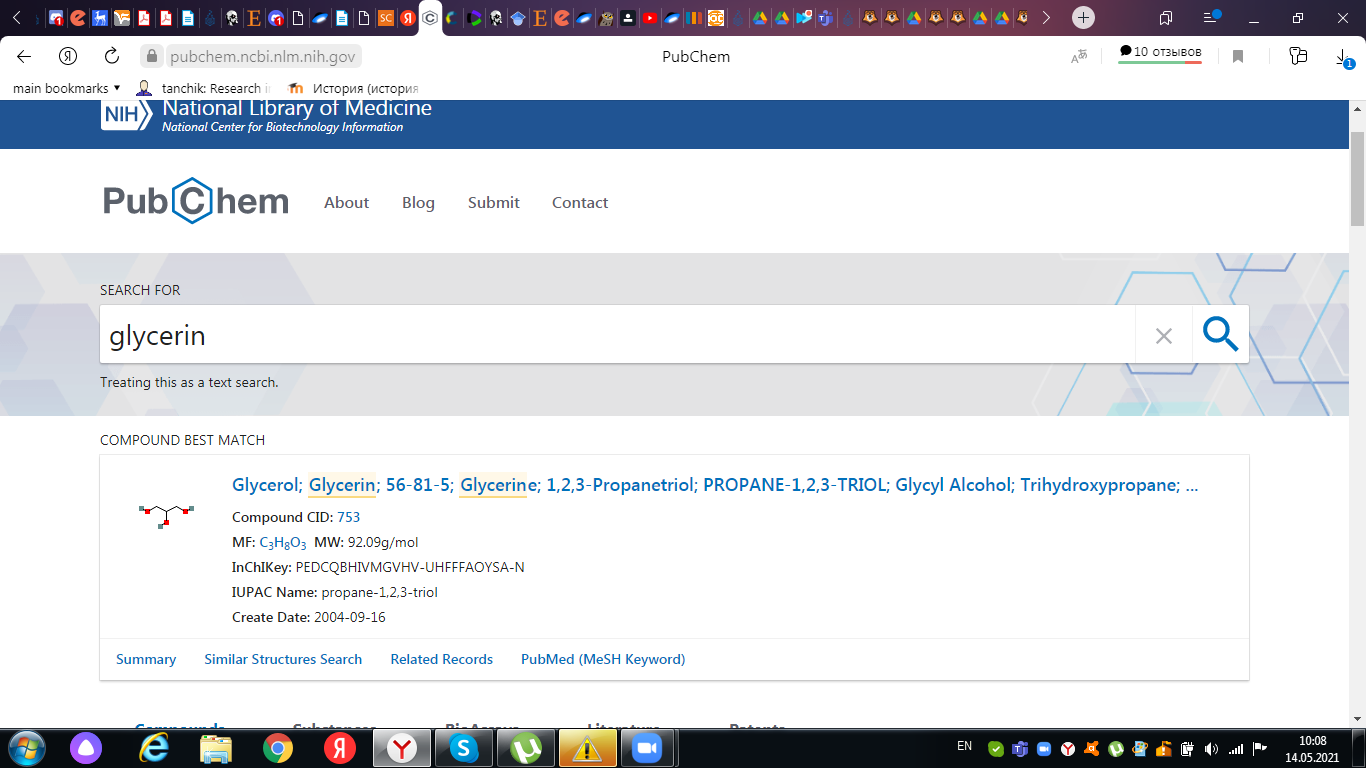Open the tanchik: Research bookmark
This screenshot has height=768, width=1366.
coord(203,88)
